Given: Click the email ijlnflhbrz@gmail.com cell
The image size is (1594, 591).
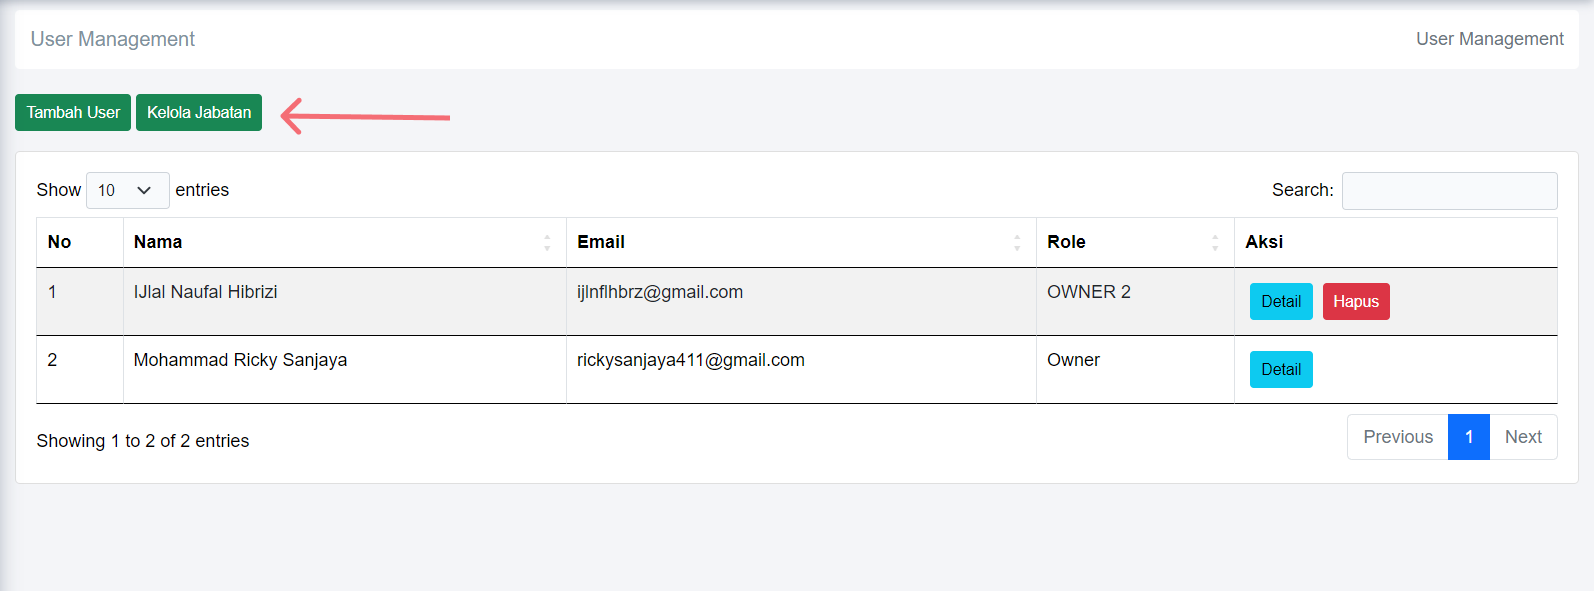Looking at the screenshot, I should (660, 292).
